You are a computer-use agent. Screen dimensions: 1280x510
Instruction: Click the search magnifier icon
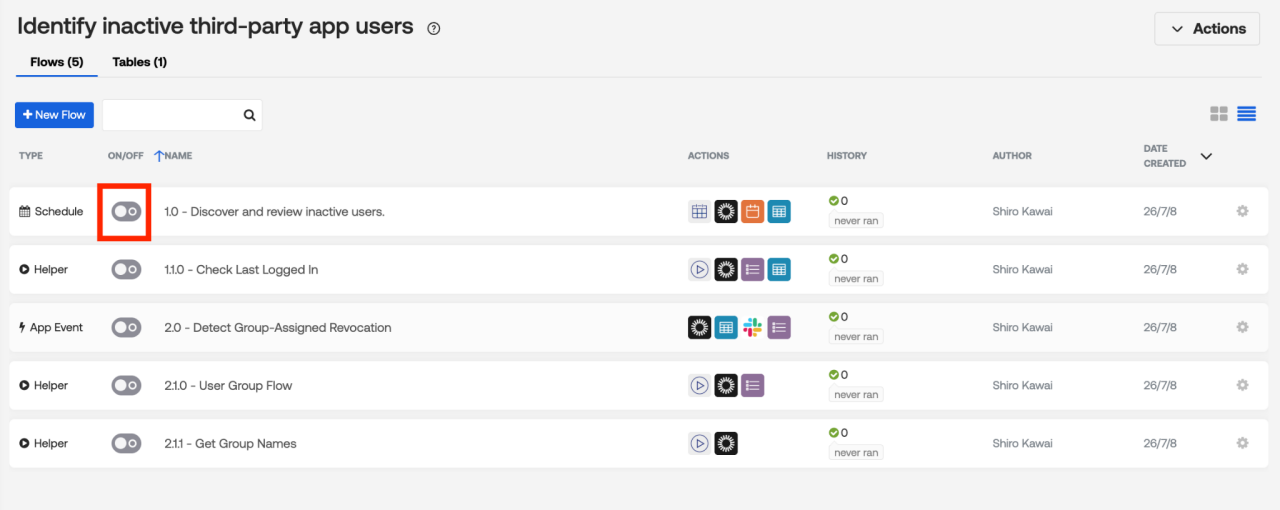(x=250, y=115)
